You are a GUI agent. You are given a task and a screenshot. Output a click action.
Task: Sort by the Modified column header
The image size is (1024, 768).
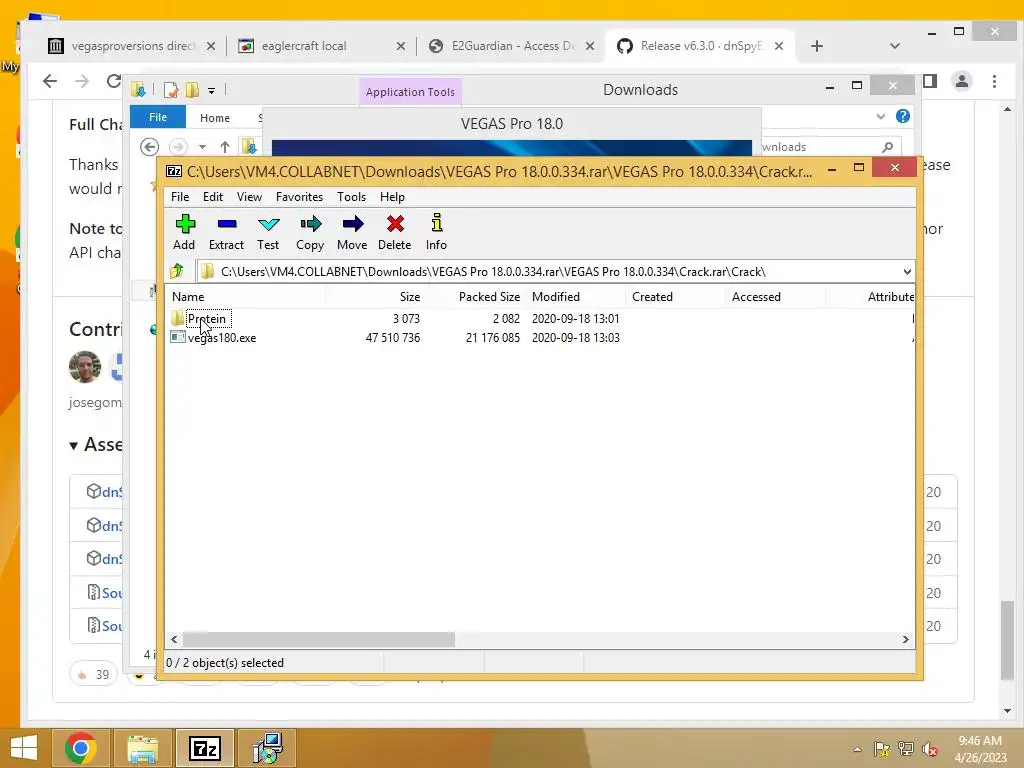[575, 296]
